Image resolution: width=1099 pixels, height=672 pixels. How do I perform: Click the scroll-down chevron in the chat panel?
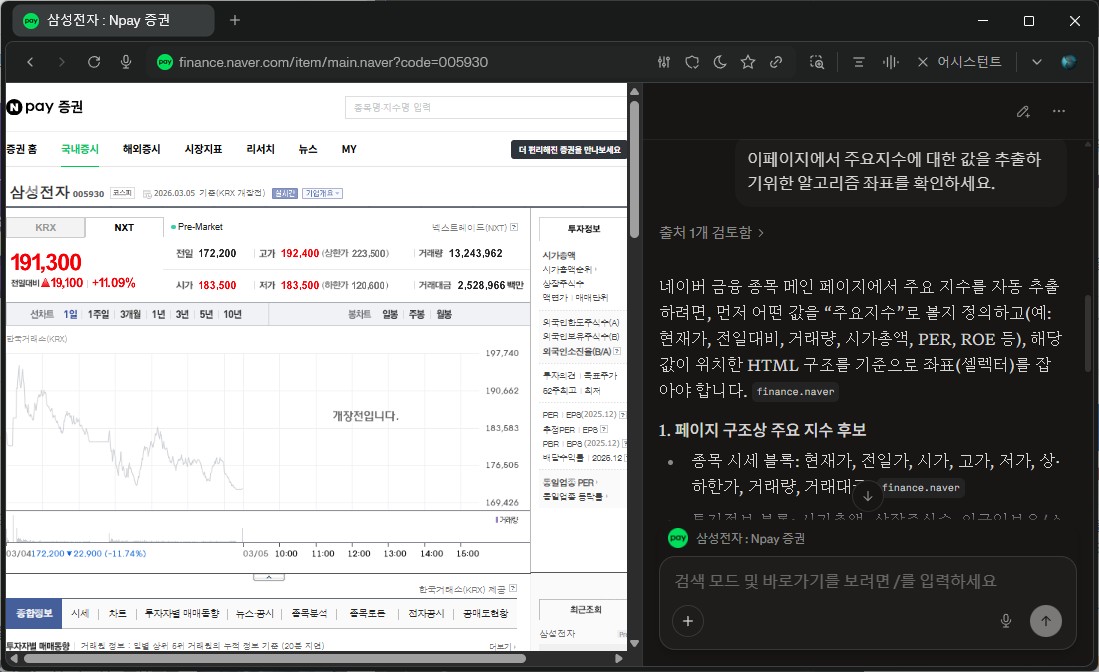tap(867, 494)
